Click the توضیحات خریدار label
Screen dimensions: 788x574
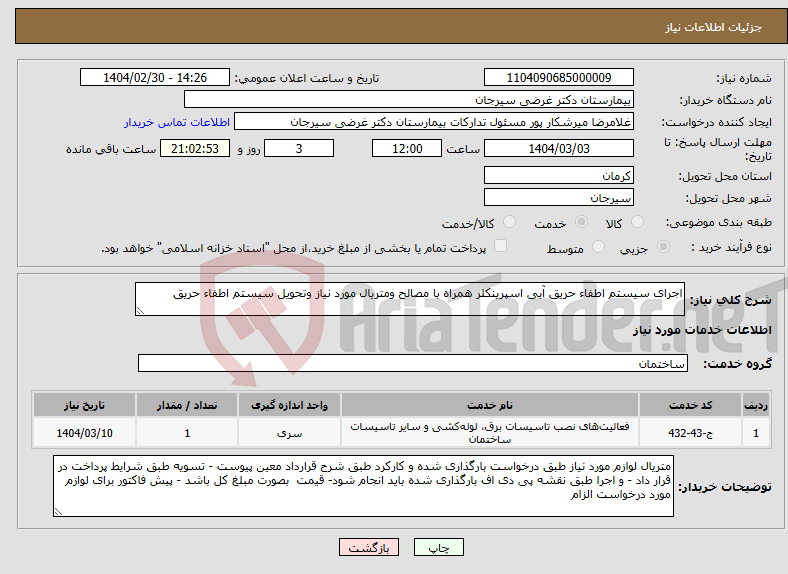point(725,487)
